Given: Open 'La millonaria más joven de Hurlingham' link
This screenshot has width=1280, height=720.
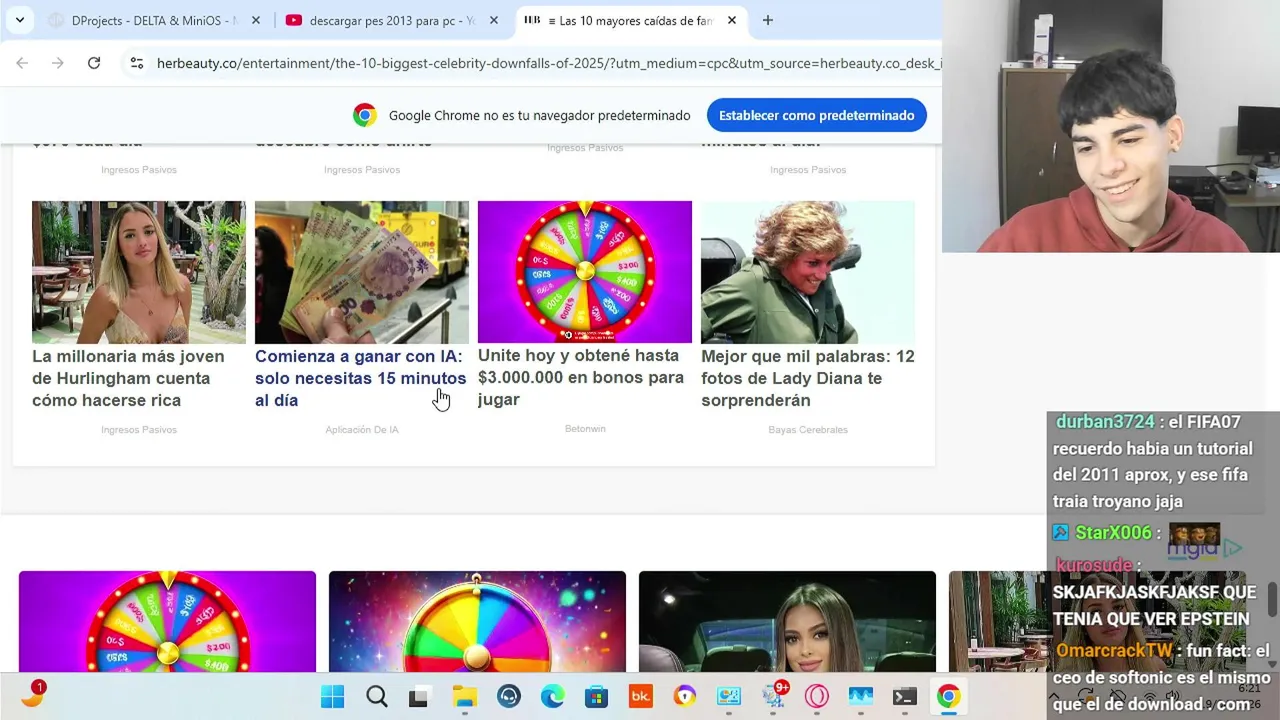Looking at the screenshot, I should (x=129, y=378).
